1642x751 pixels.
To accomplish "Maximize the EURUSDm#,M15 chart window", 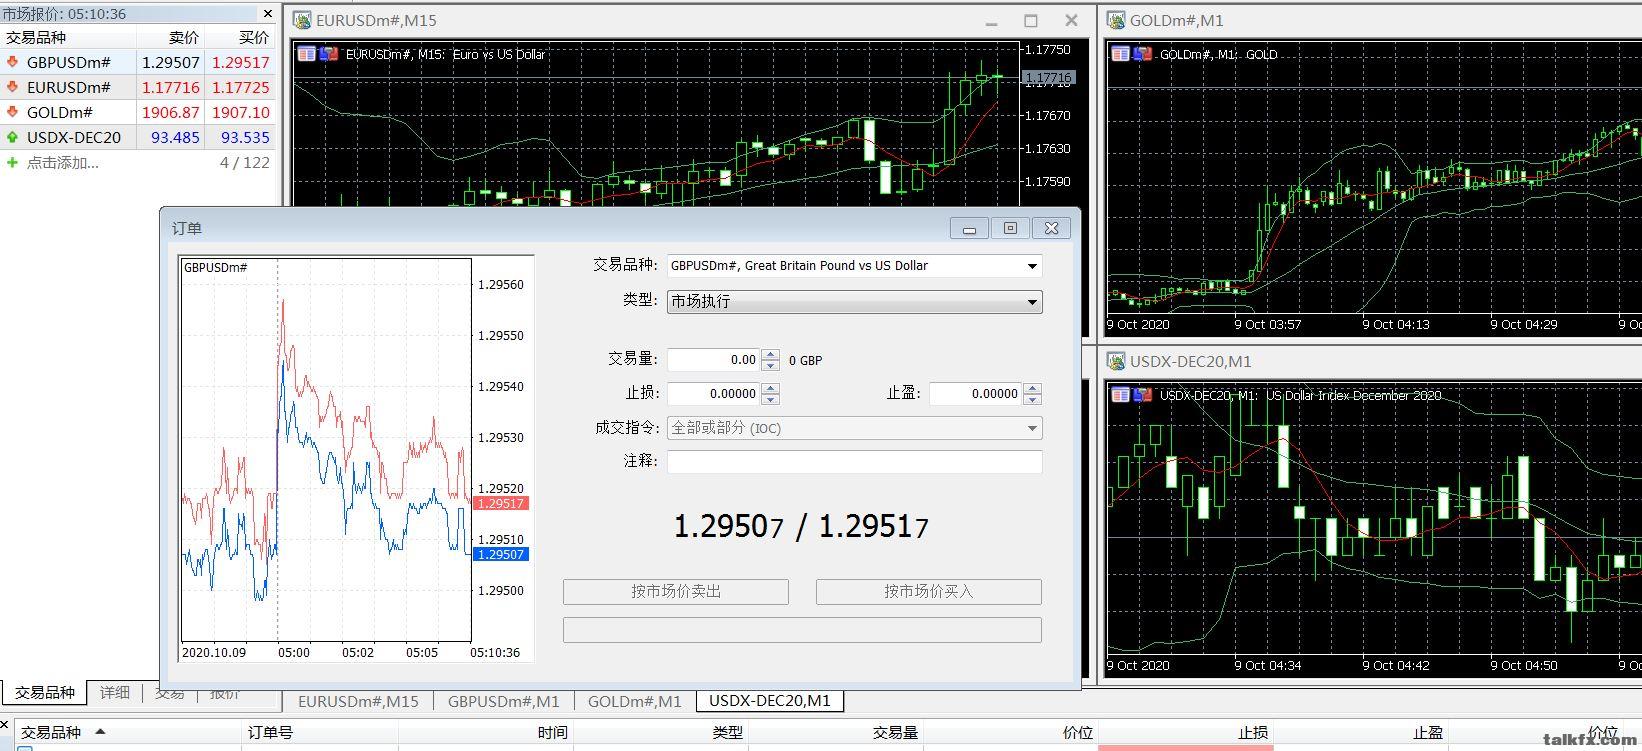I will coord(1031,21).
